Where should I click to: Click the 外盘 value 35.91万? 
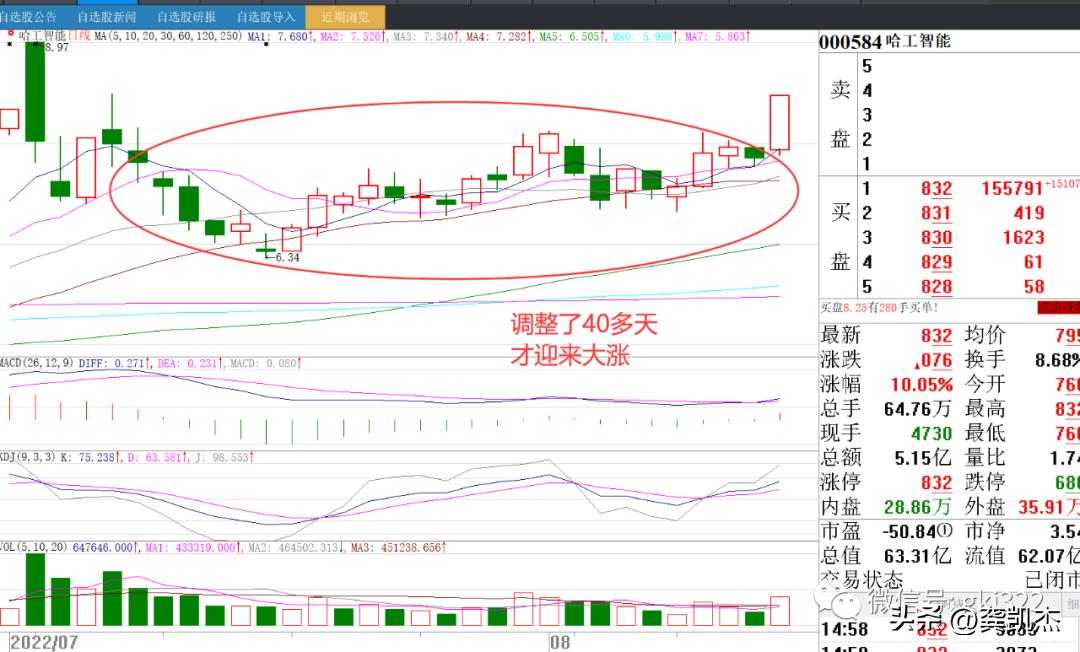[x=1049, y=507]
